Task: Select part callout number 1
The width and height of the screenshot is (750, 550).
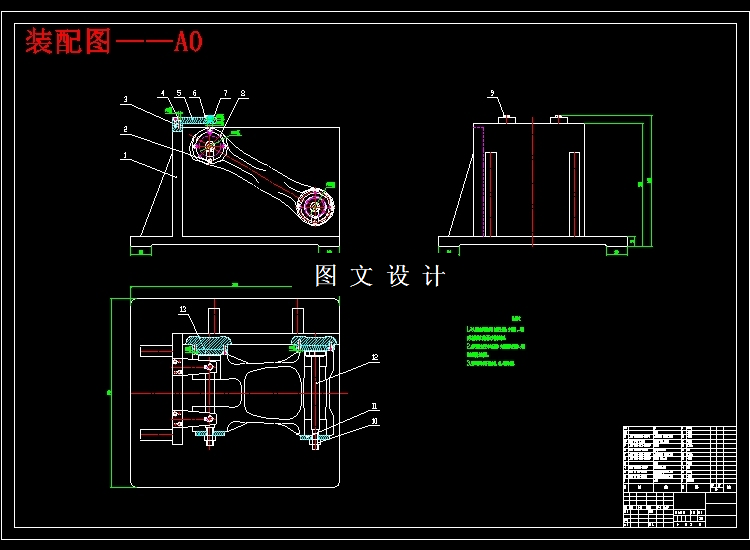Action: coord(125,155)
